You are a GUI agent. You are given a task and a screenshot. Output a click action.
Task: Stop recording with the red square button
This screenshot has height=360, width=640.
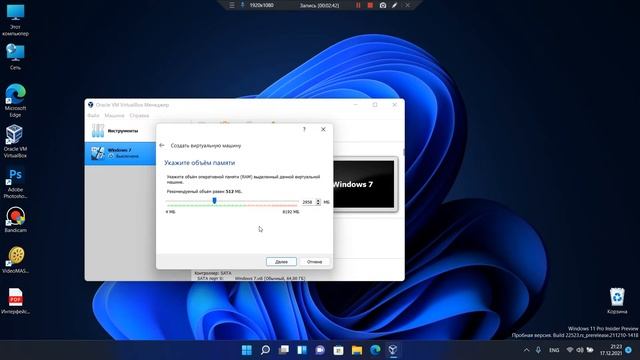tap(370, 5)
